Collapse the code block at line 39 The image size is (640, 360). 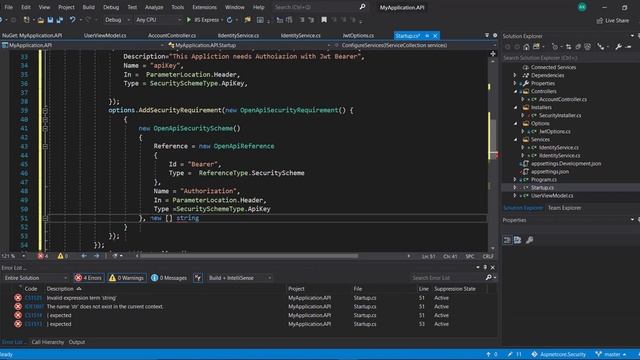pos(45,110)
